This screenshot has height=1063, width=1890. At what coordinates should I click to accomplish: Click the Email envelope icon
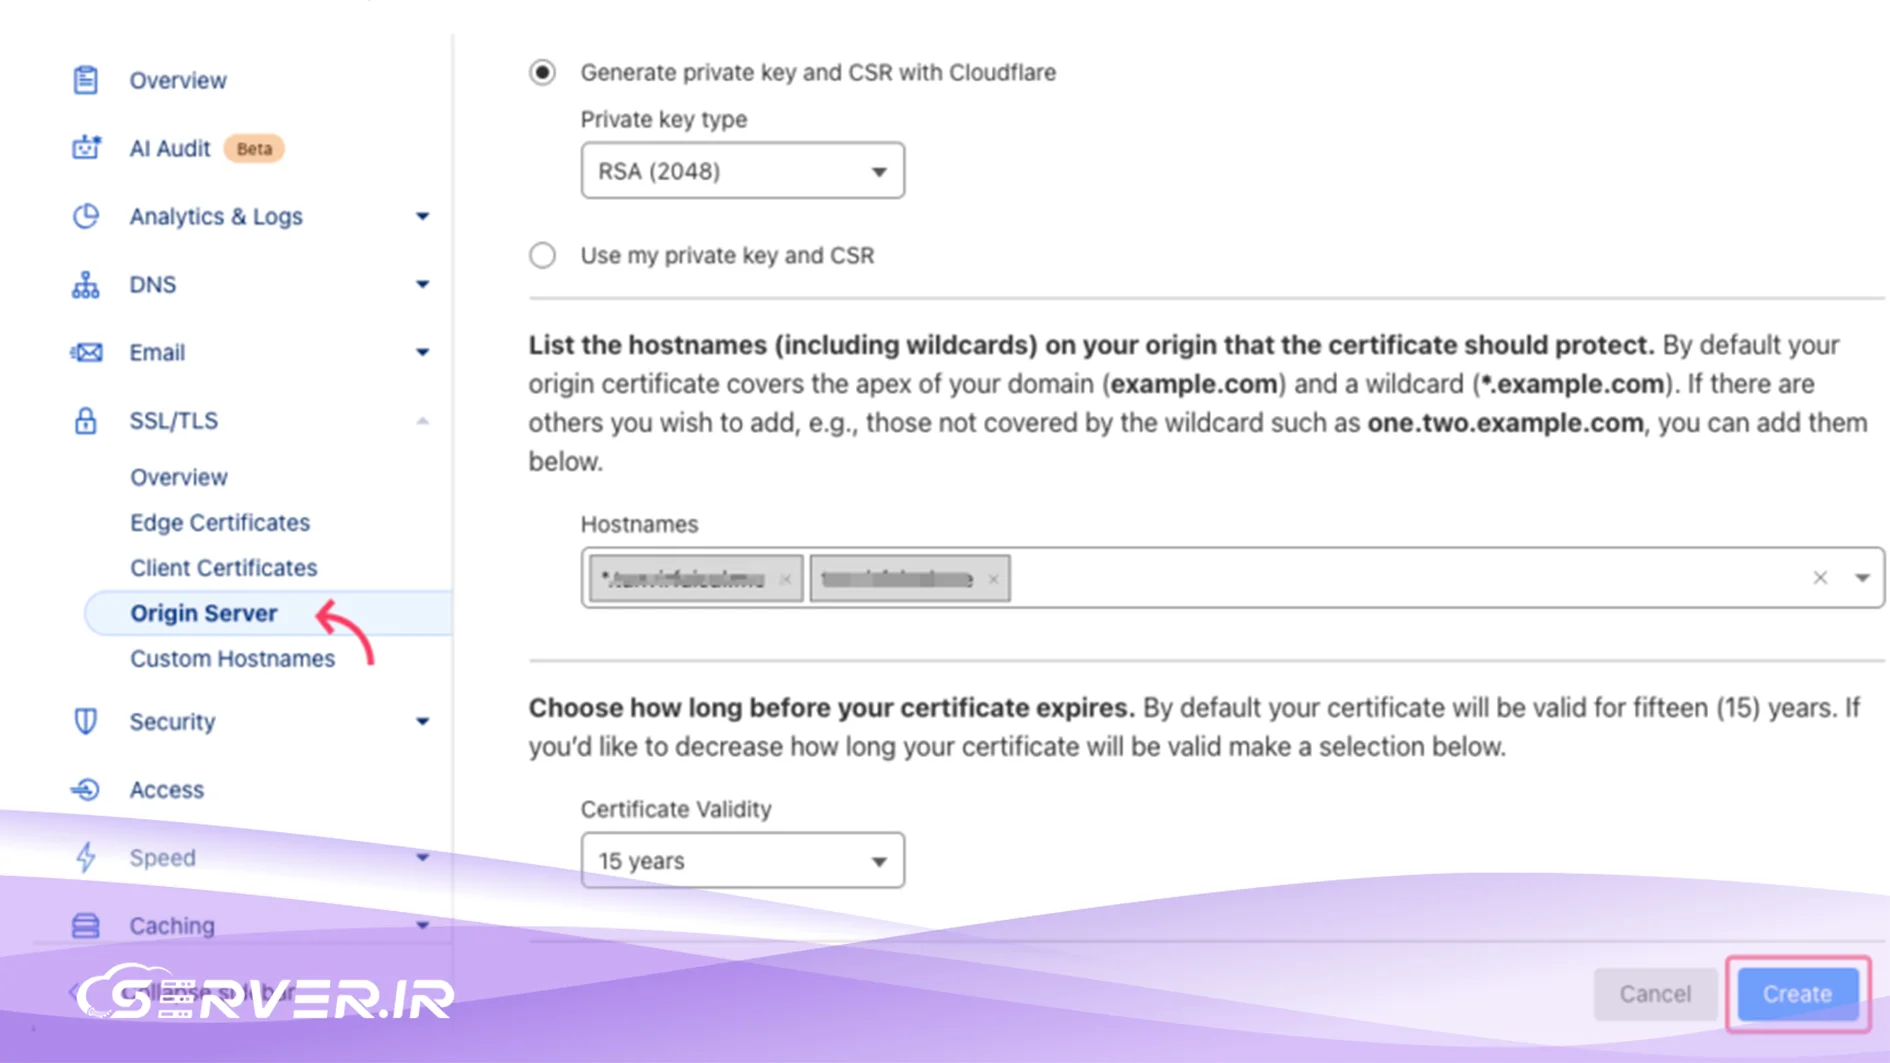click(x=86, y=353)
